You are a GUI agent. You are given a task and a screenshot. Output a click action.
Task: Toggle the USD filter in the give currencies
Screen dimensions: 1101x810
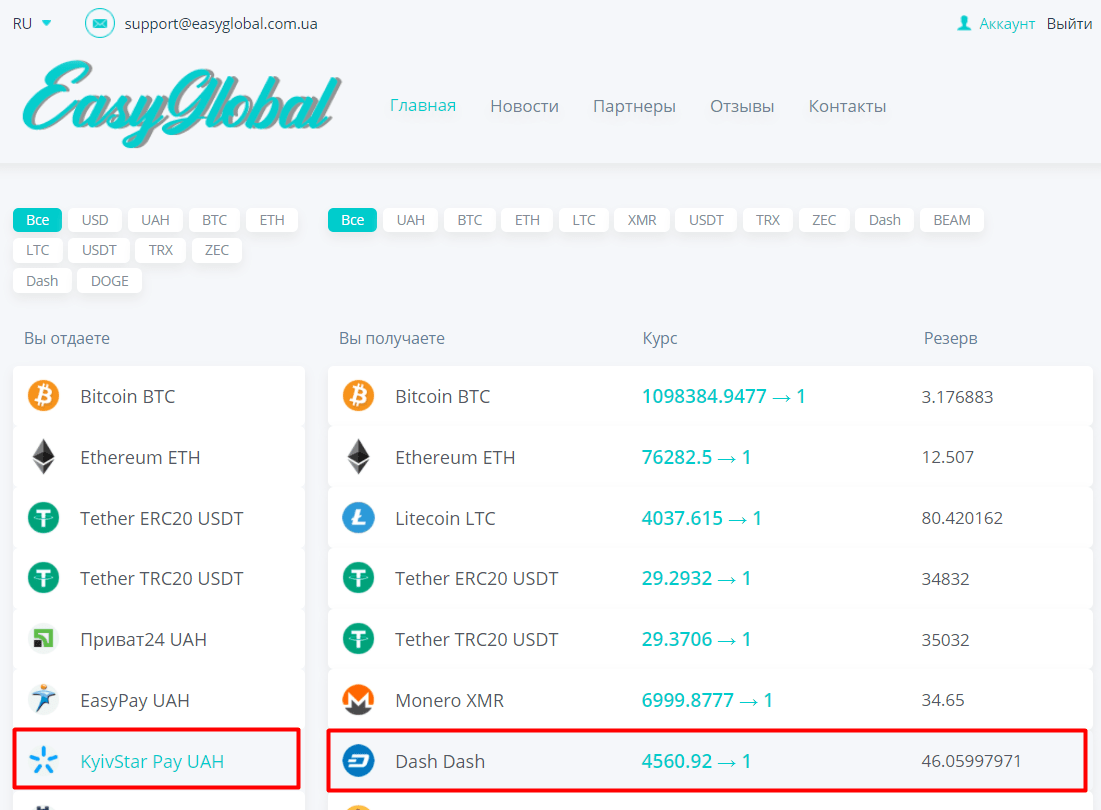[95, 220]
